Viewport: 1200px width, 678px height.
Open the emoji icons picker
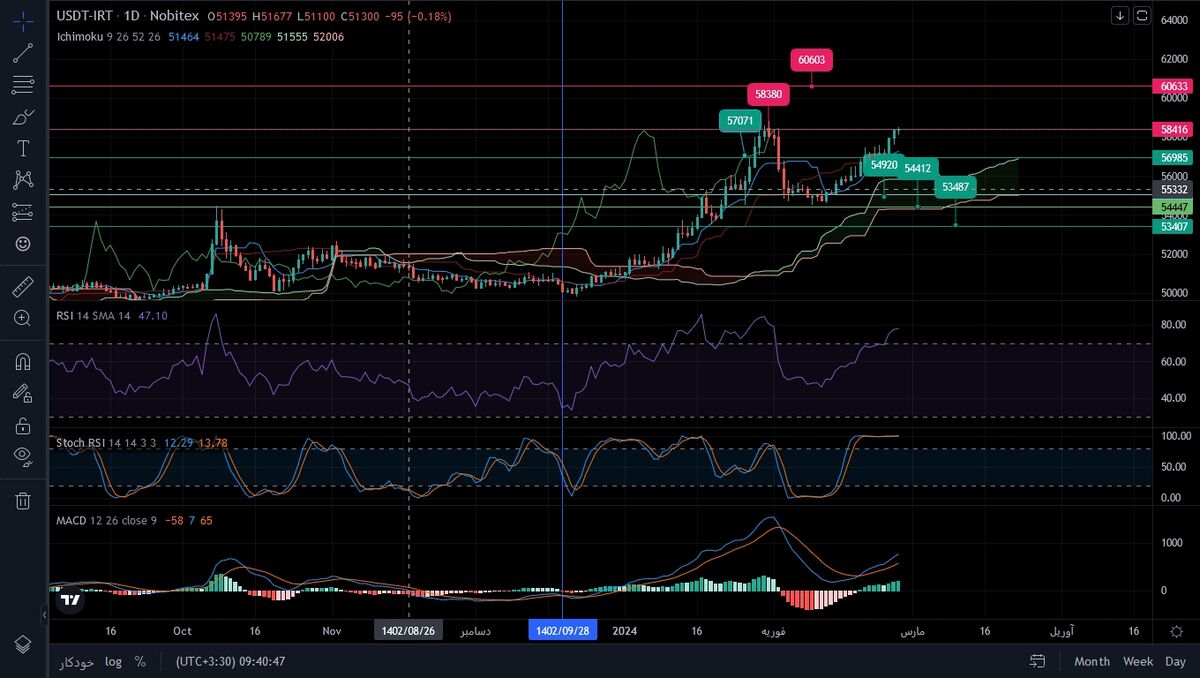[23, 243]
